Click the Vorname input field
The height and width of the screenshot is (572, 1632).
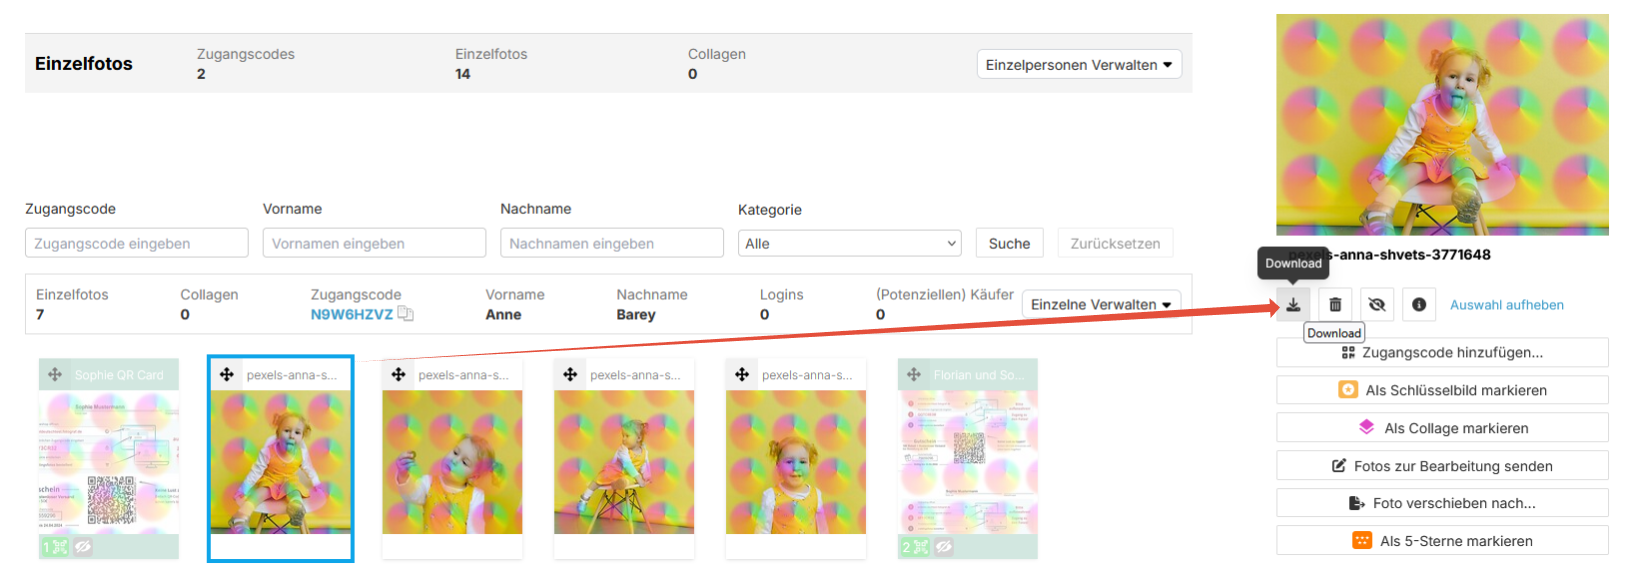(374, 243)
